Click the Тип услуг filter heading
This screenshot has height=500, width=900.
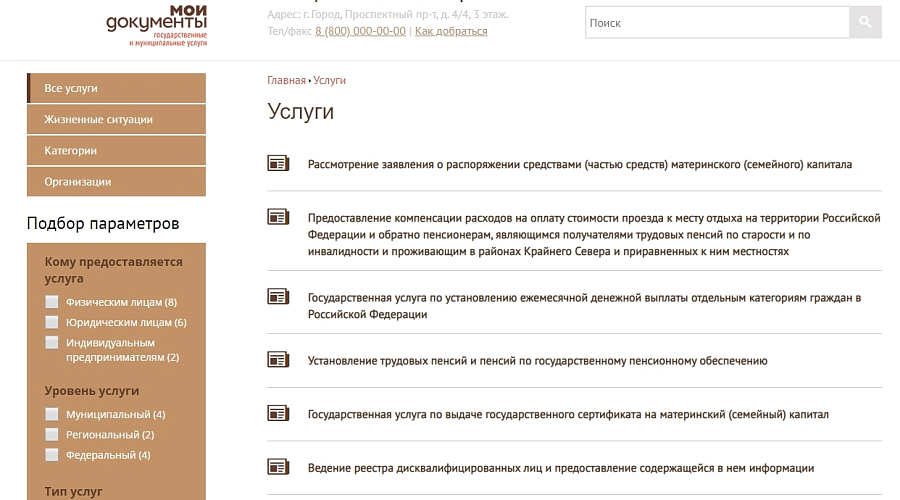click(x=73, y=491)
